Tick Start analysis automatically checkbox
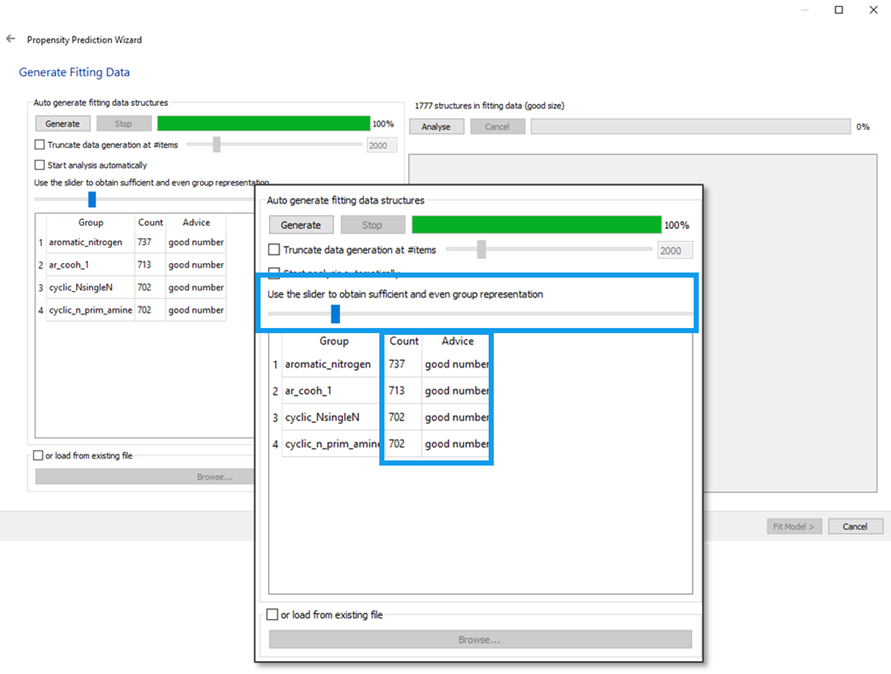The height and width of the screenshot is (674, 891). pyautogui.click(x=40, y=165)
